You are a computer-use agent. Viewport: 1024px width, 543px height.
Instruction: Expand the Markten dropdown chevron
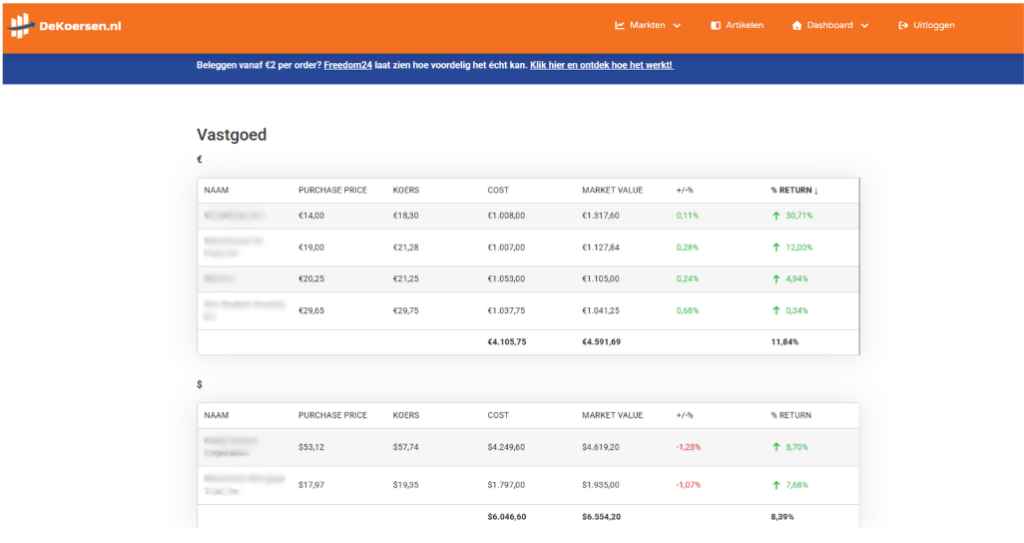(677, 26)
